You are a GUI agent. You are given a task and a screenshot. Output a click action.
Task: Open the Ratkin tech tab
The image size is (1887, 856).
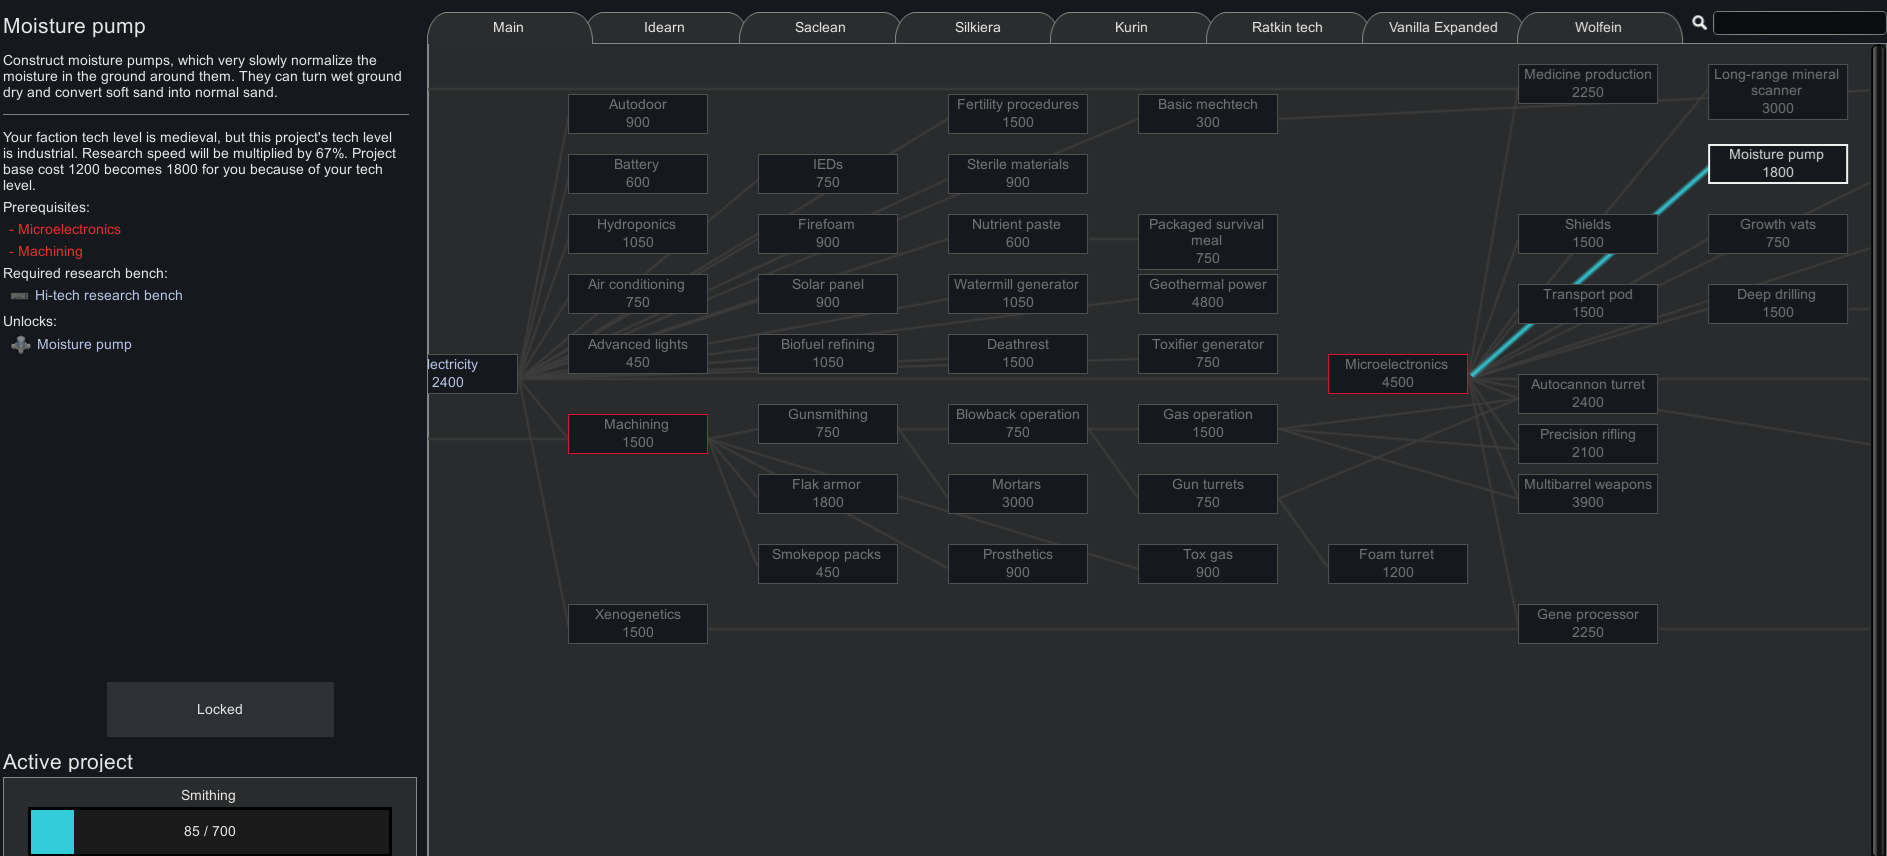[x=1287, y=28]
